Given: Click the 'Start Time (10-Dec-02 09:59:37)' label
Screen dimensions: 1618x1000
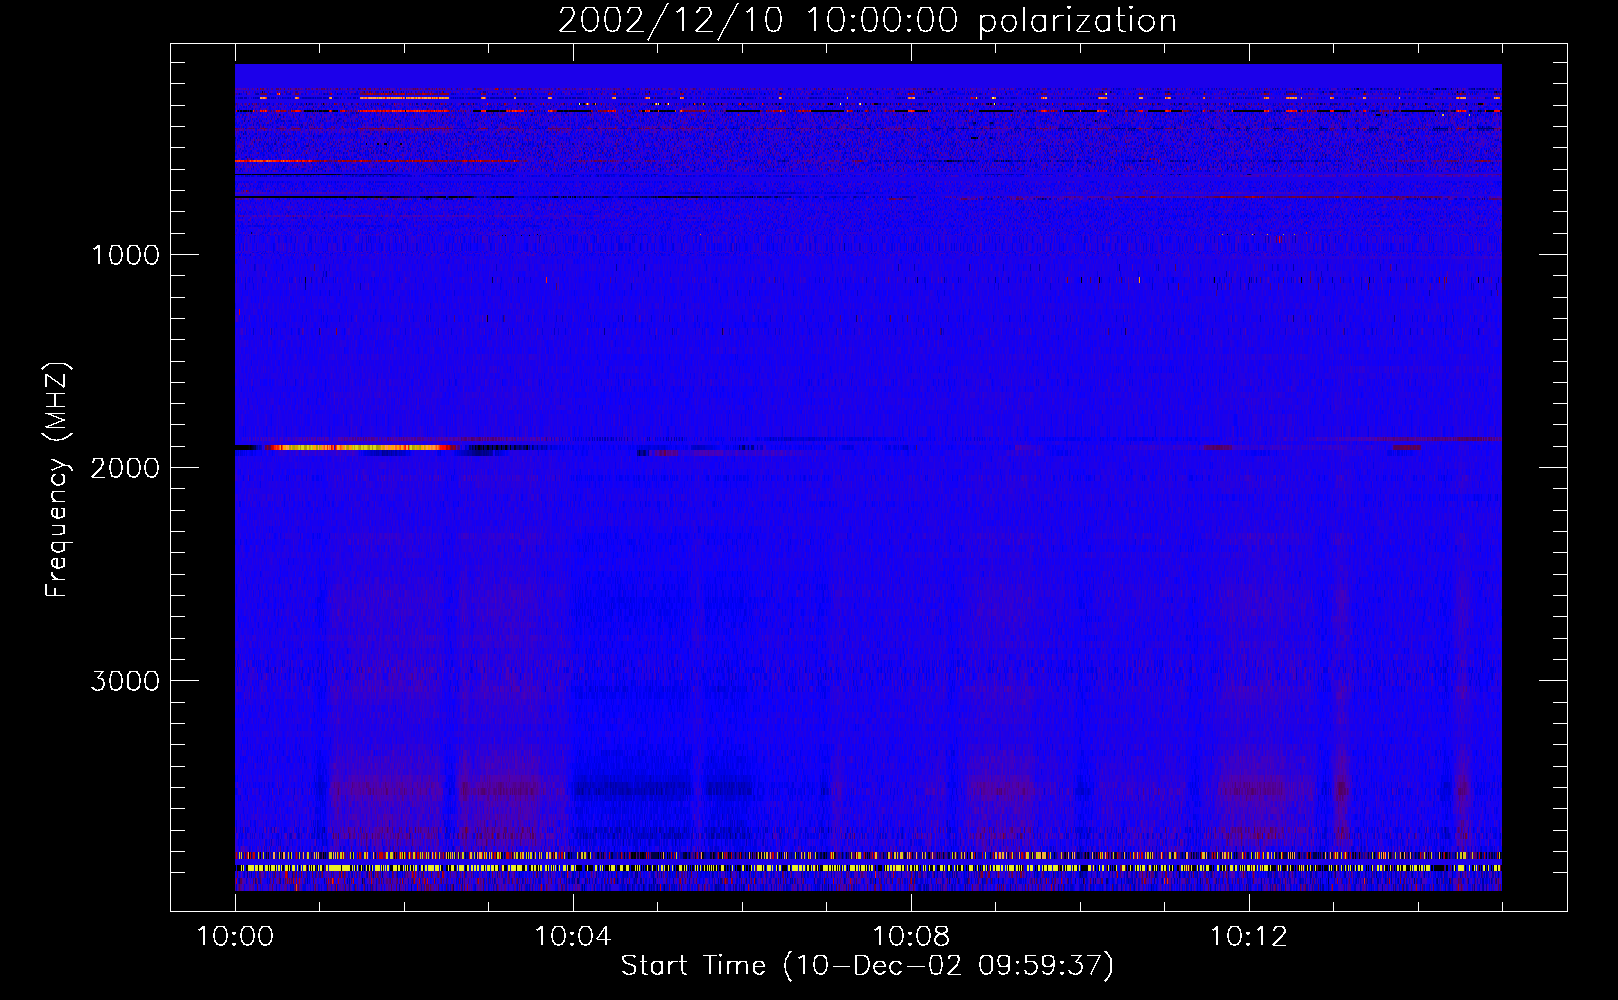Looking at the screenshot, I should (867, 965).
